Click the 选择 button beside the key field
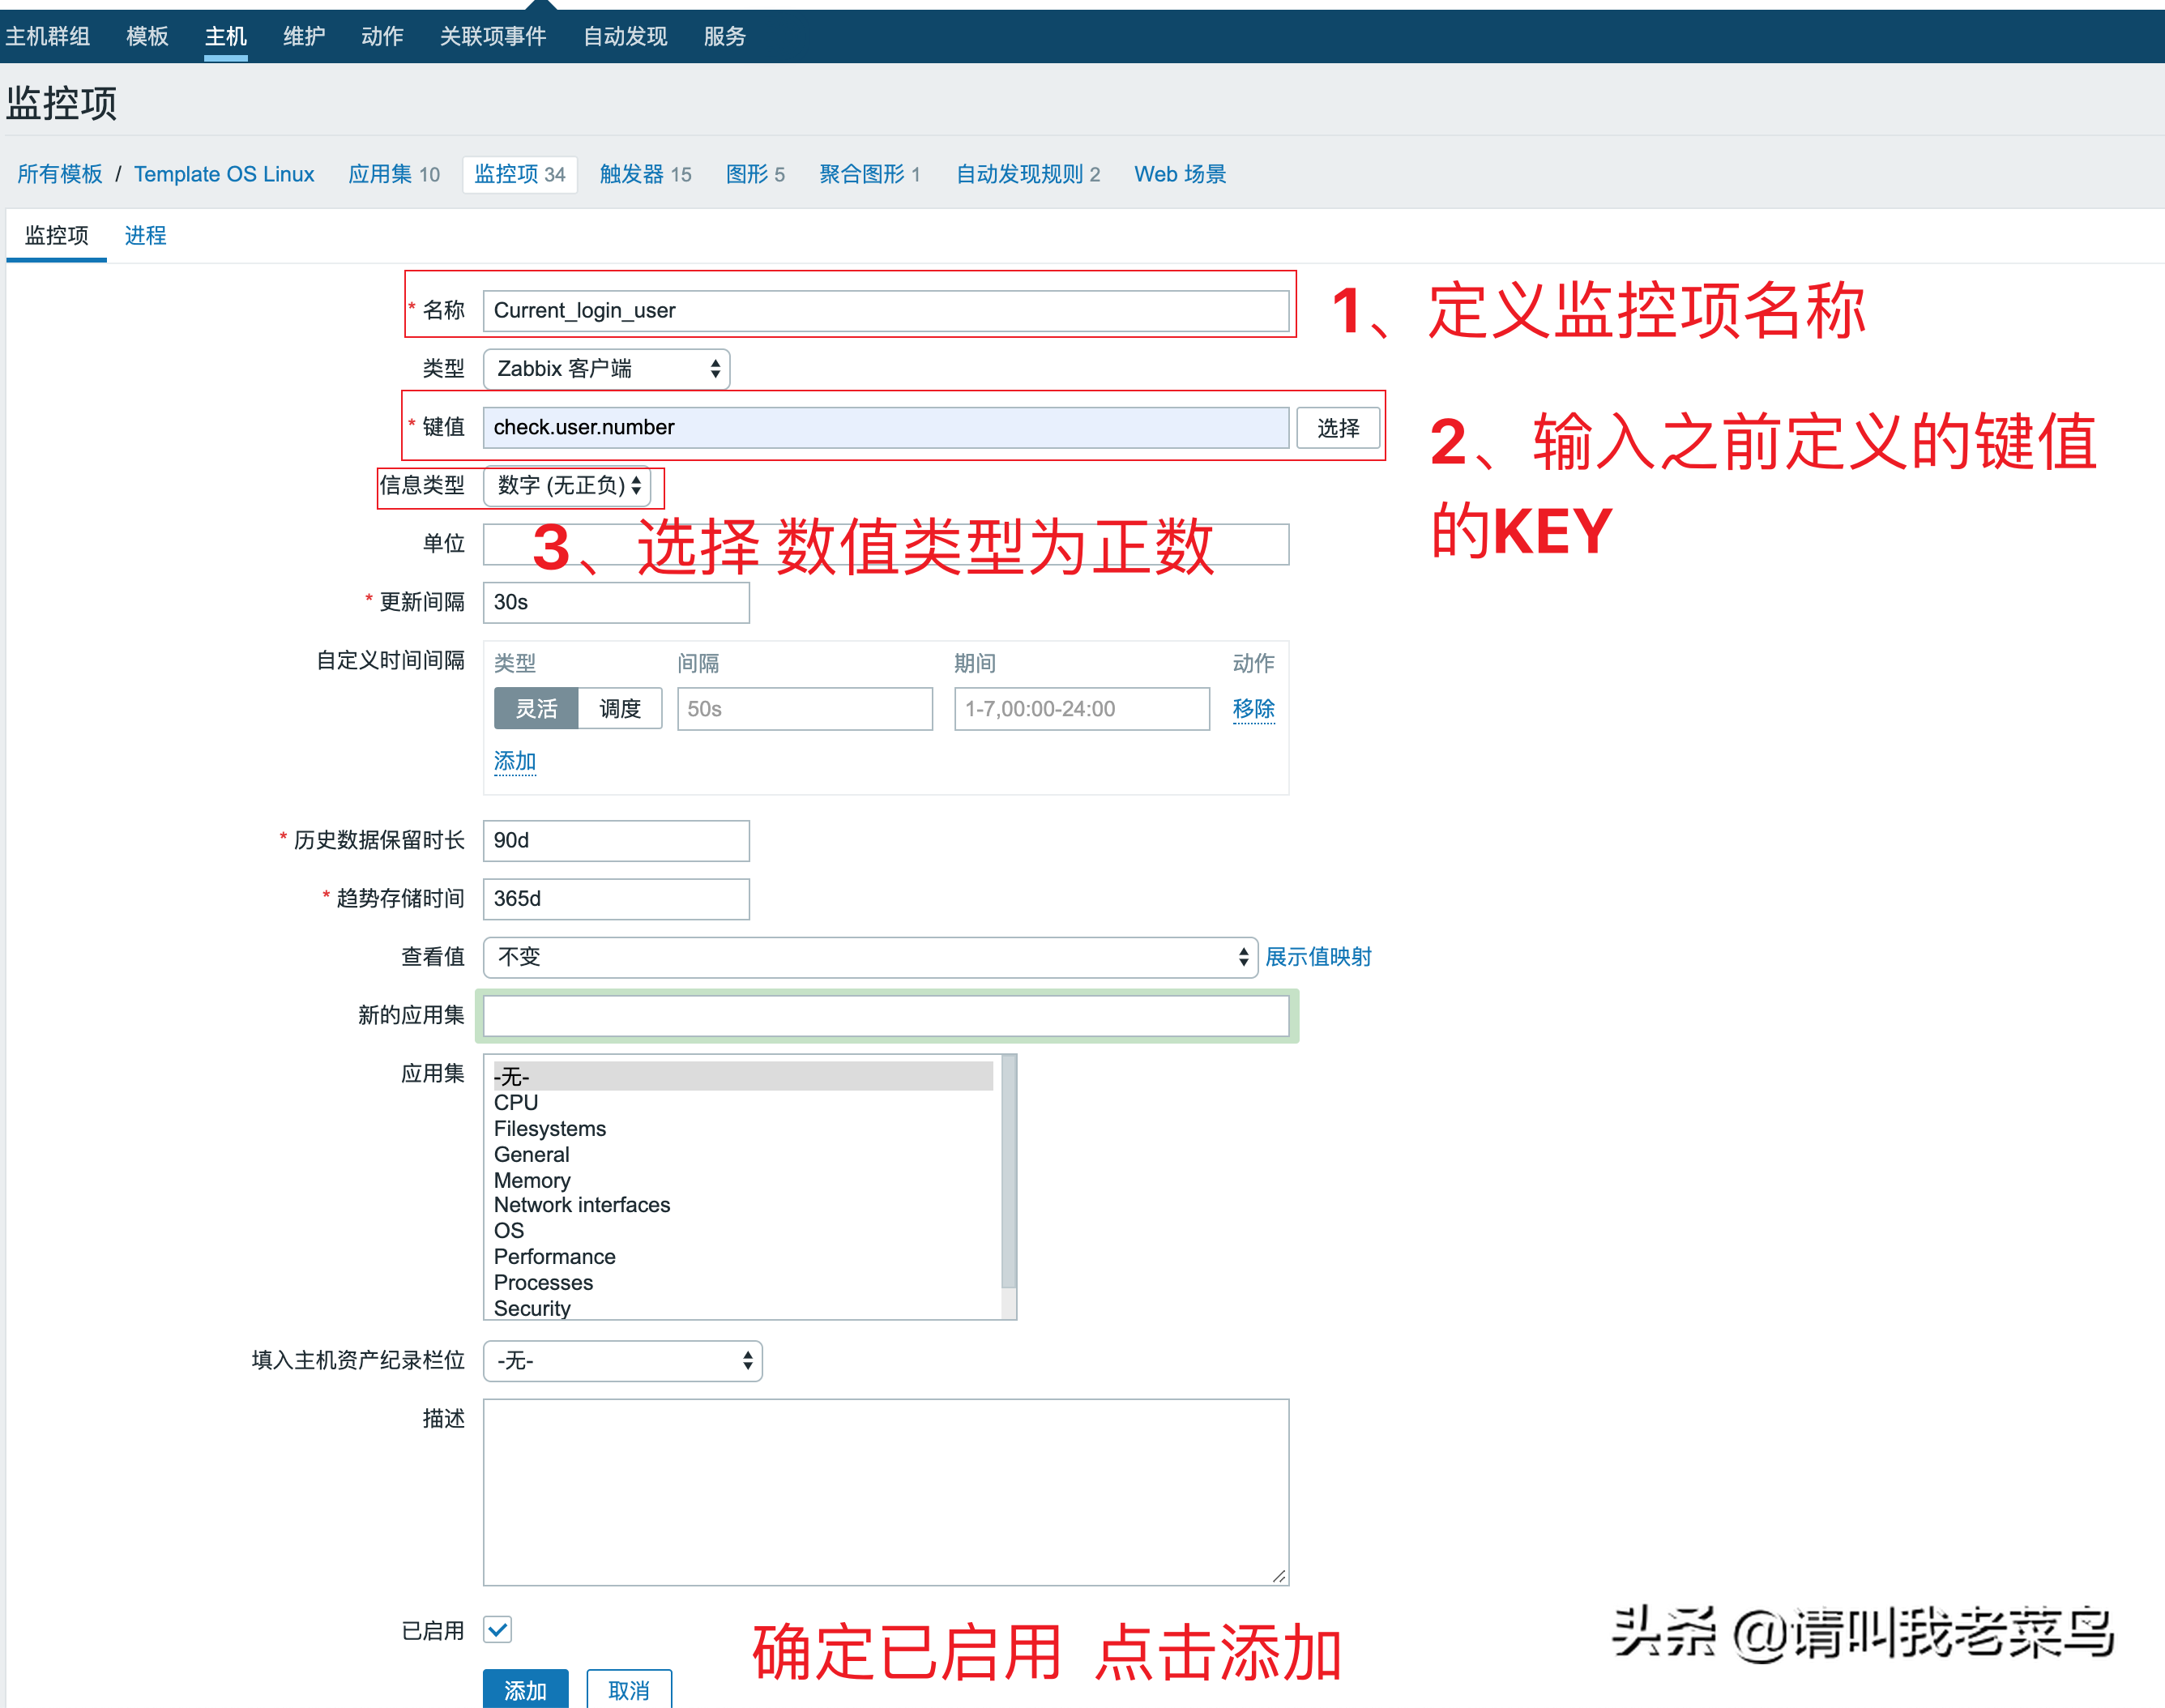The image size is (2165, 1708). pos(1337,427)
